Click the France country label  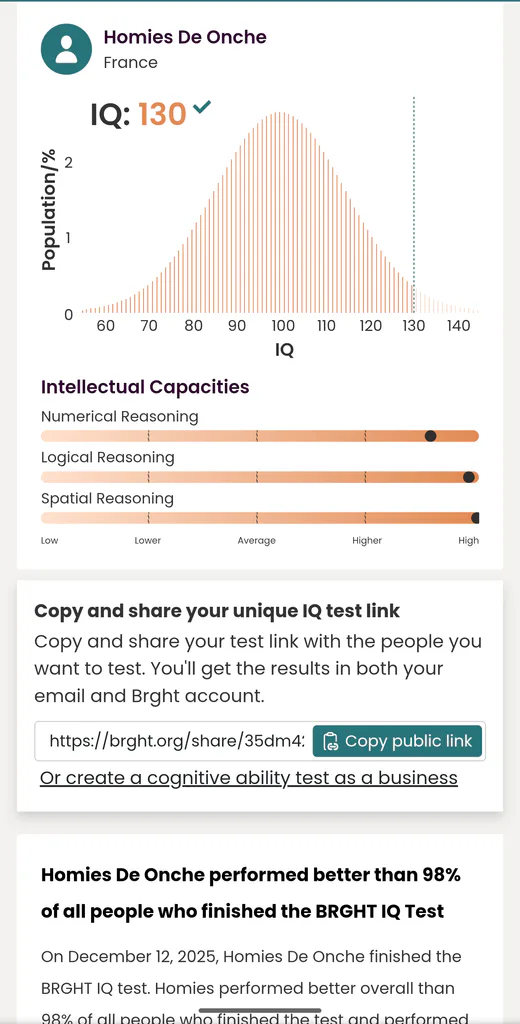pos(131,63)
